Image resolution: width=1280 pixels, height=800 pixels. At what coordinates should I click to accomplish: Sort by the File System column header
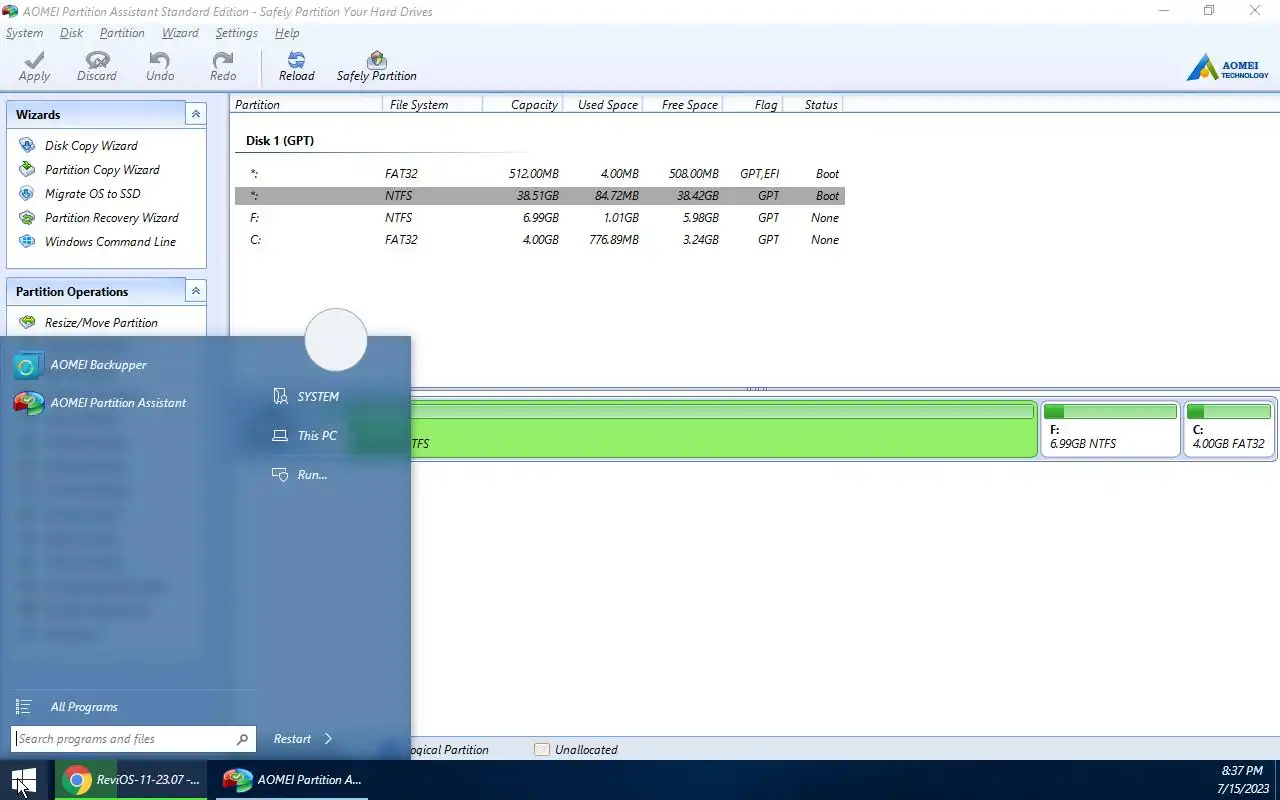click(x=432, y=105)
